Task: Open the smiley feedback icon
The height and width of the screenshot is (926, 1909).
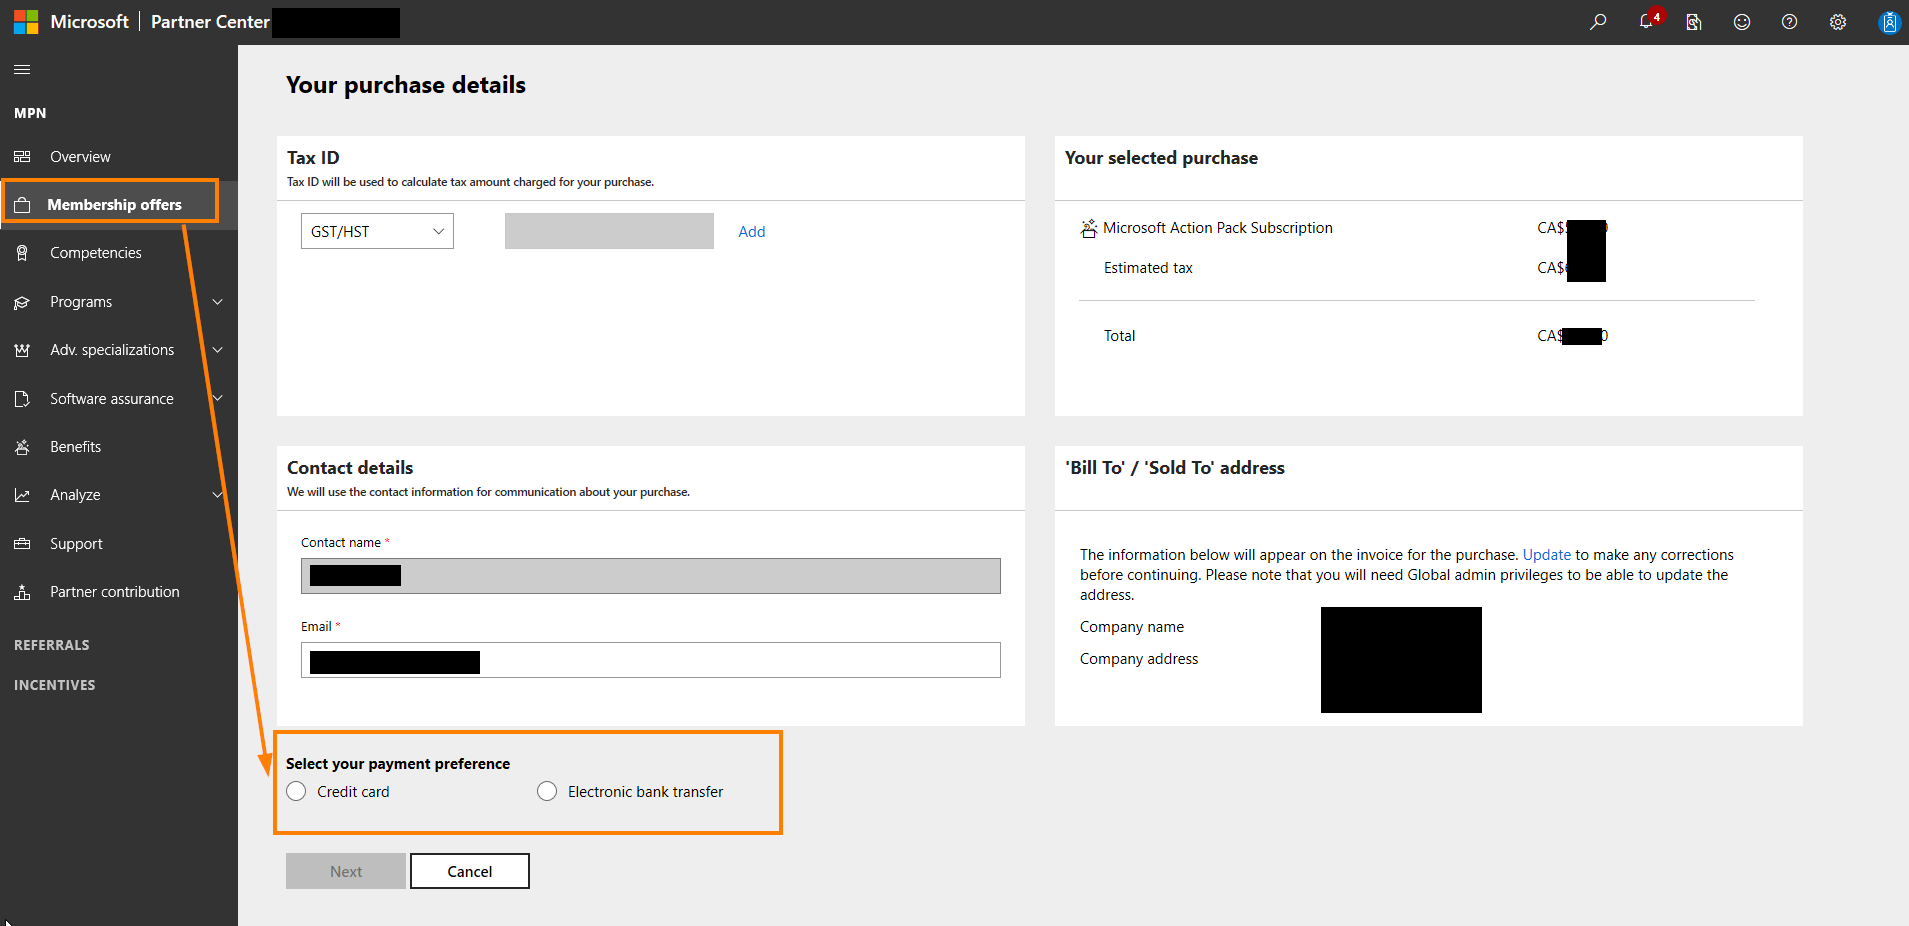Action: 1742,22
